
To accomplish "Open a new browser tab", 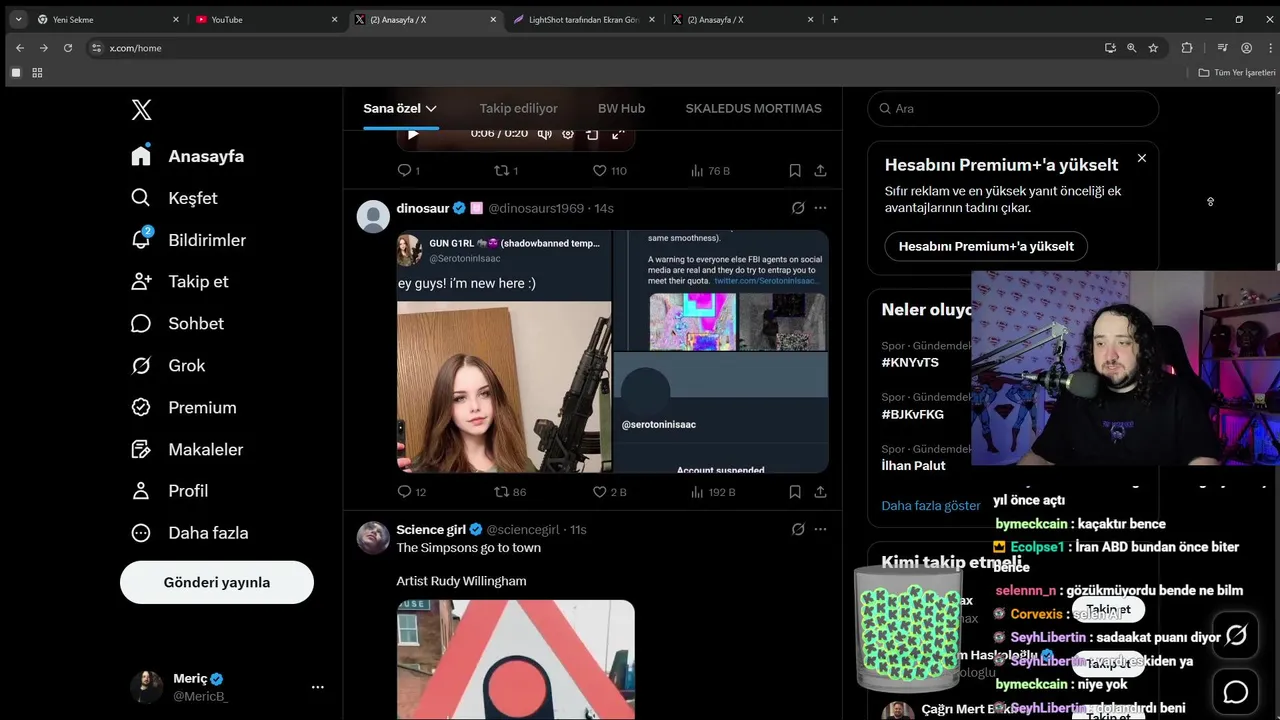I will 834,19.
